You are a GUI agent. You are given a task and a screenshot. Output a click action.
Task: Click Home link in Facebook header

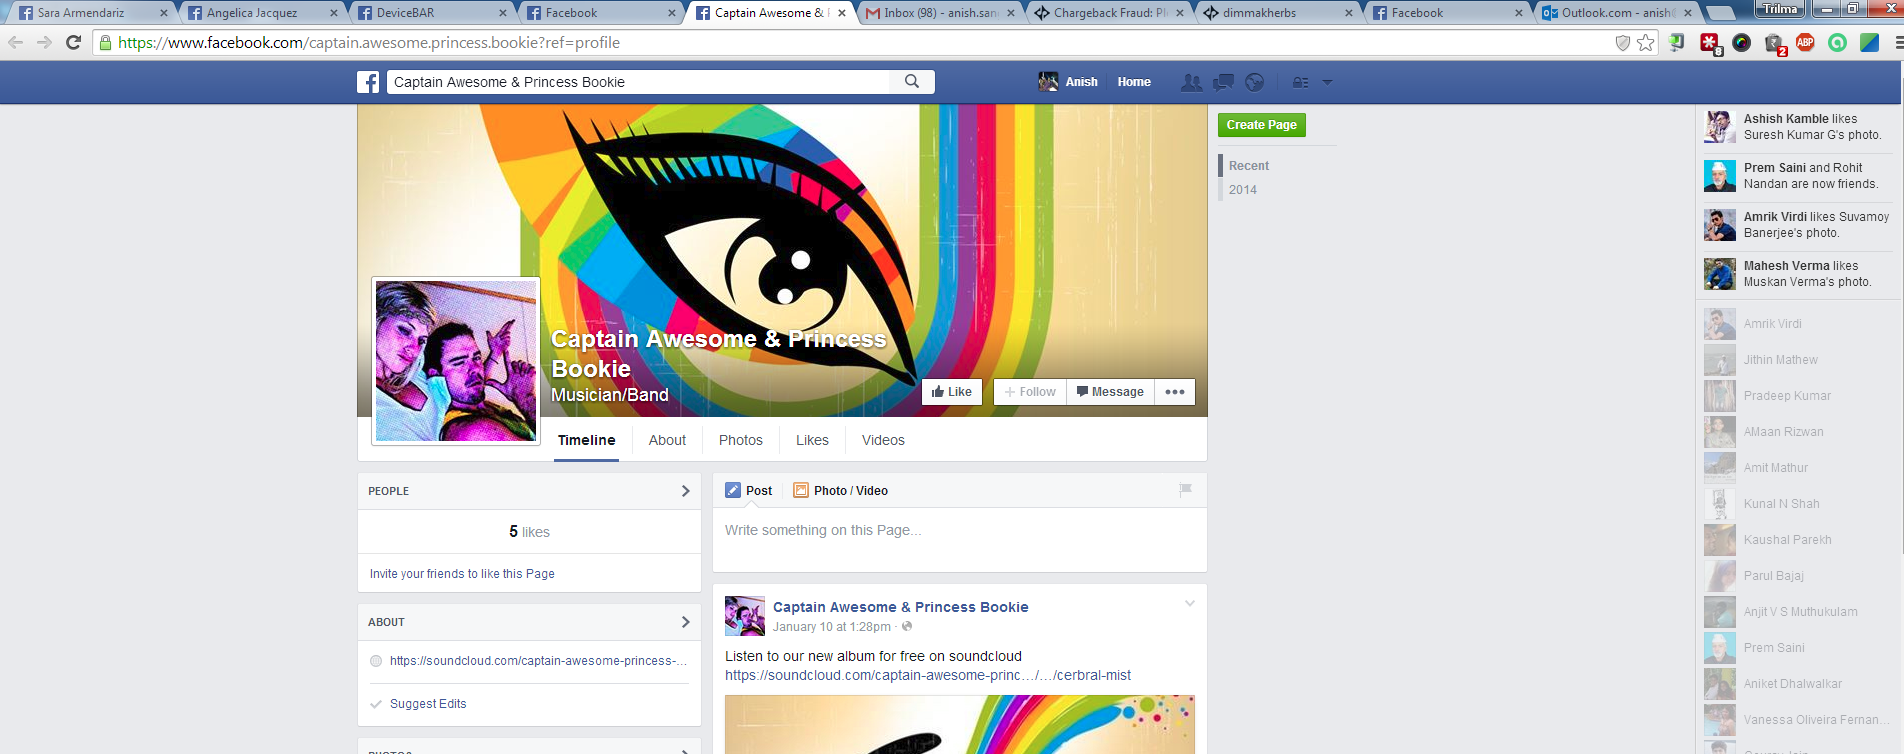pyautogui.click(x=1134, y=82)
